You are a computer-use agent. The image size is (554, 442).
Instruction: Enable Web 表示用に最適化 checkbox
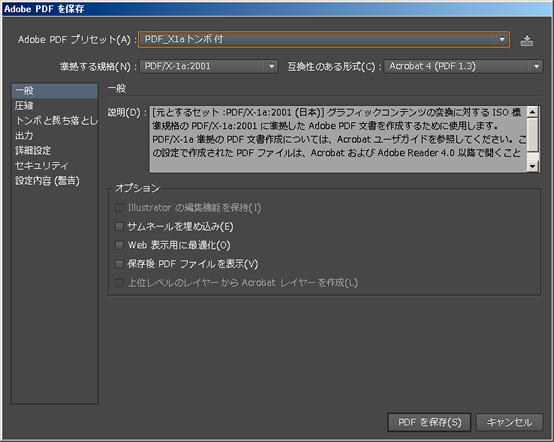(119, 245)
